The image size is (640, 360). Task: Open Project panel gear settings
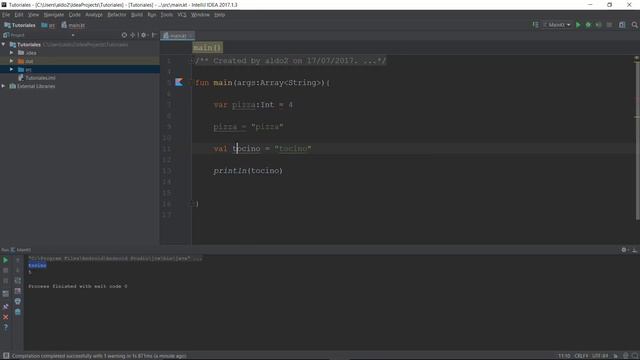click(143, 35)
